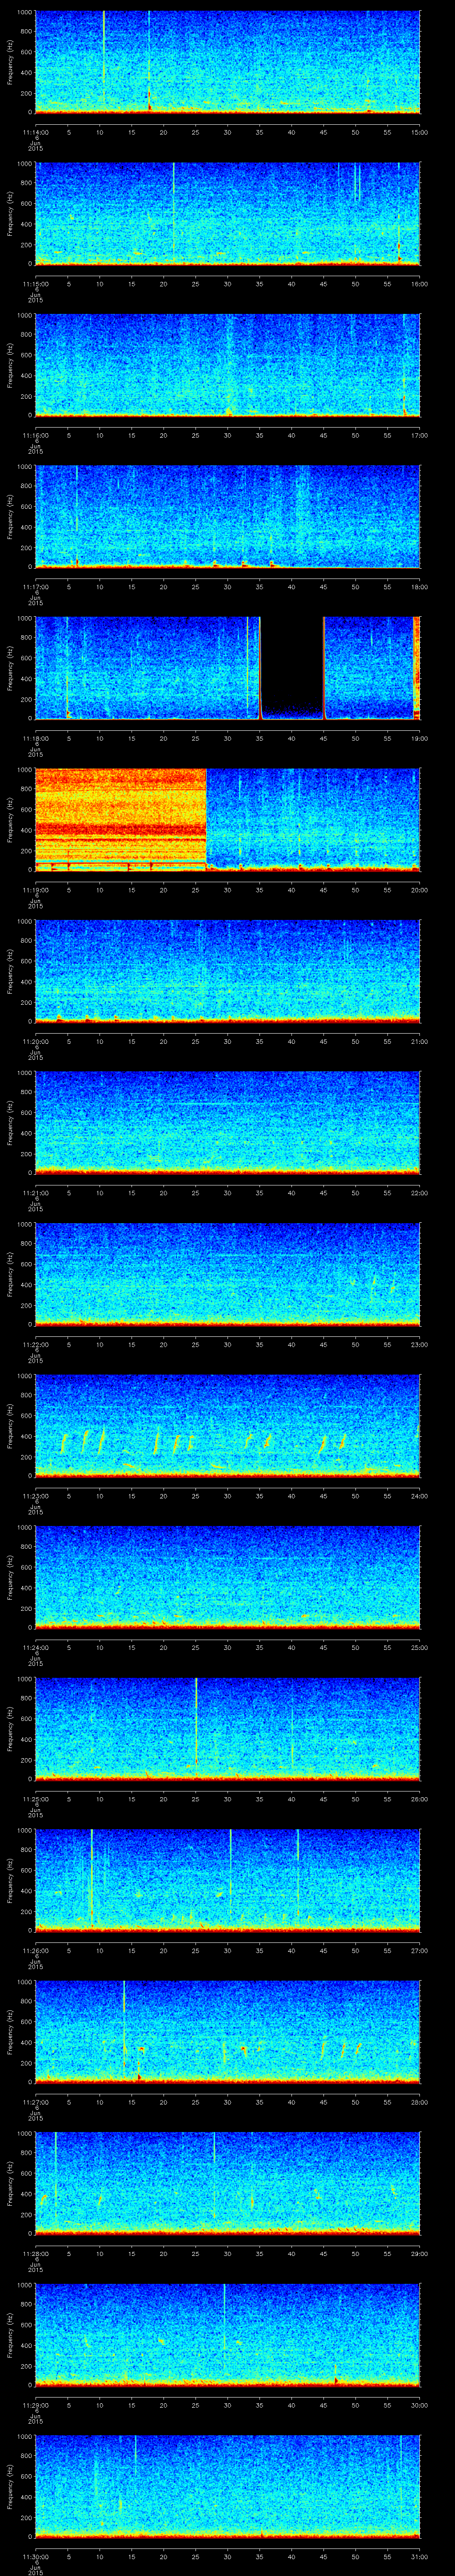Click the 25:00 end time label

pos(419,1647)
